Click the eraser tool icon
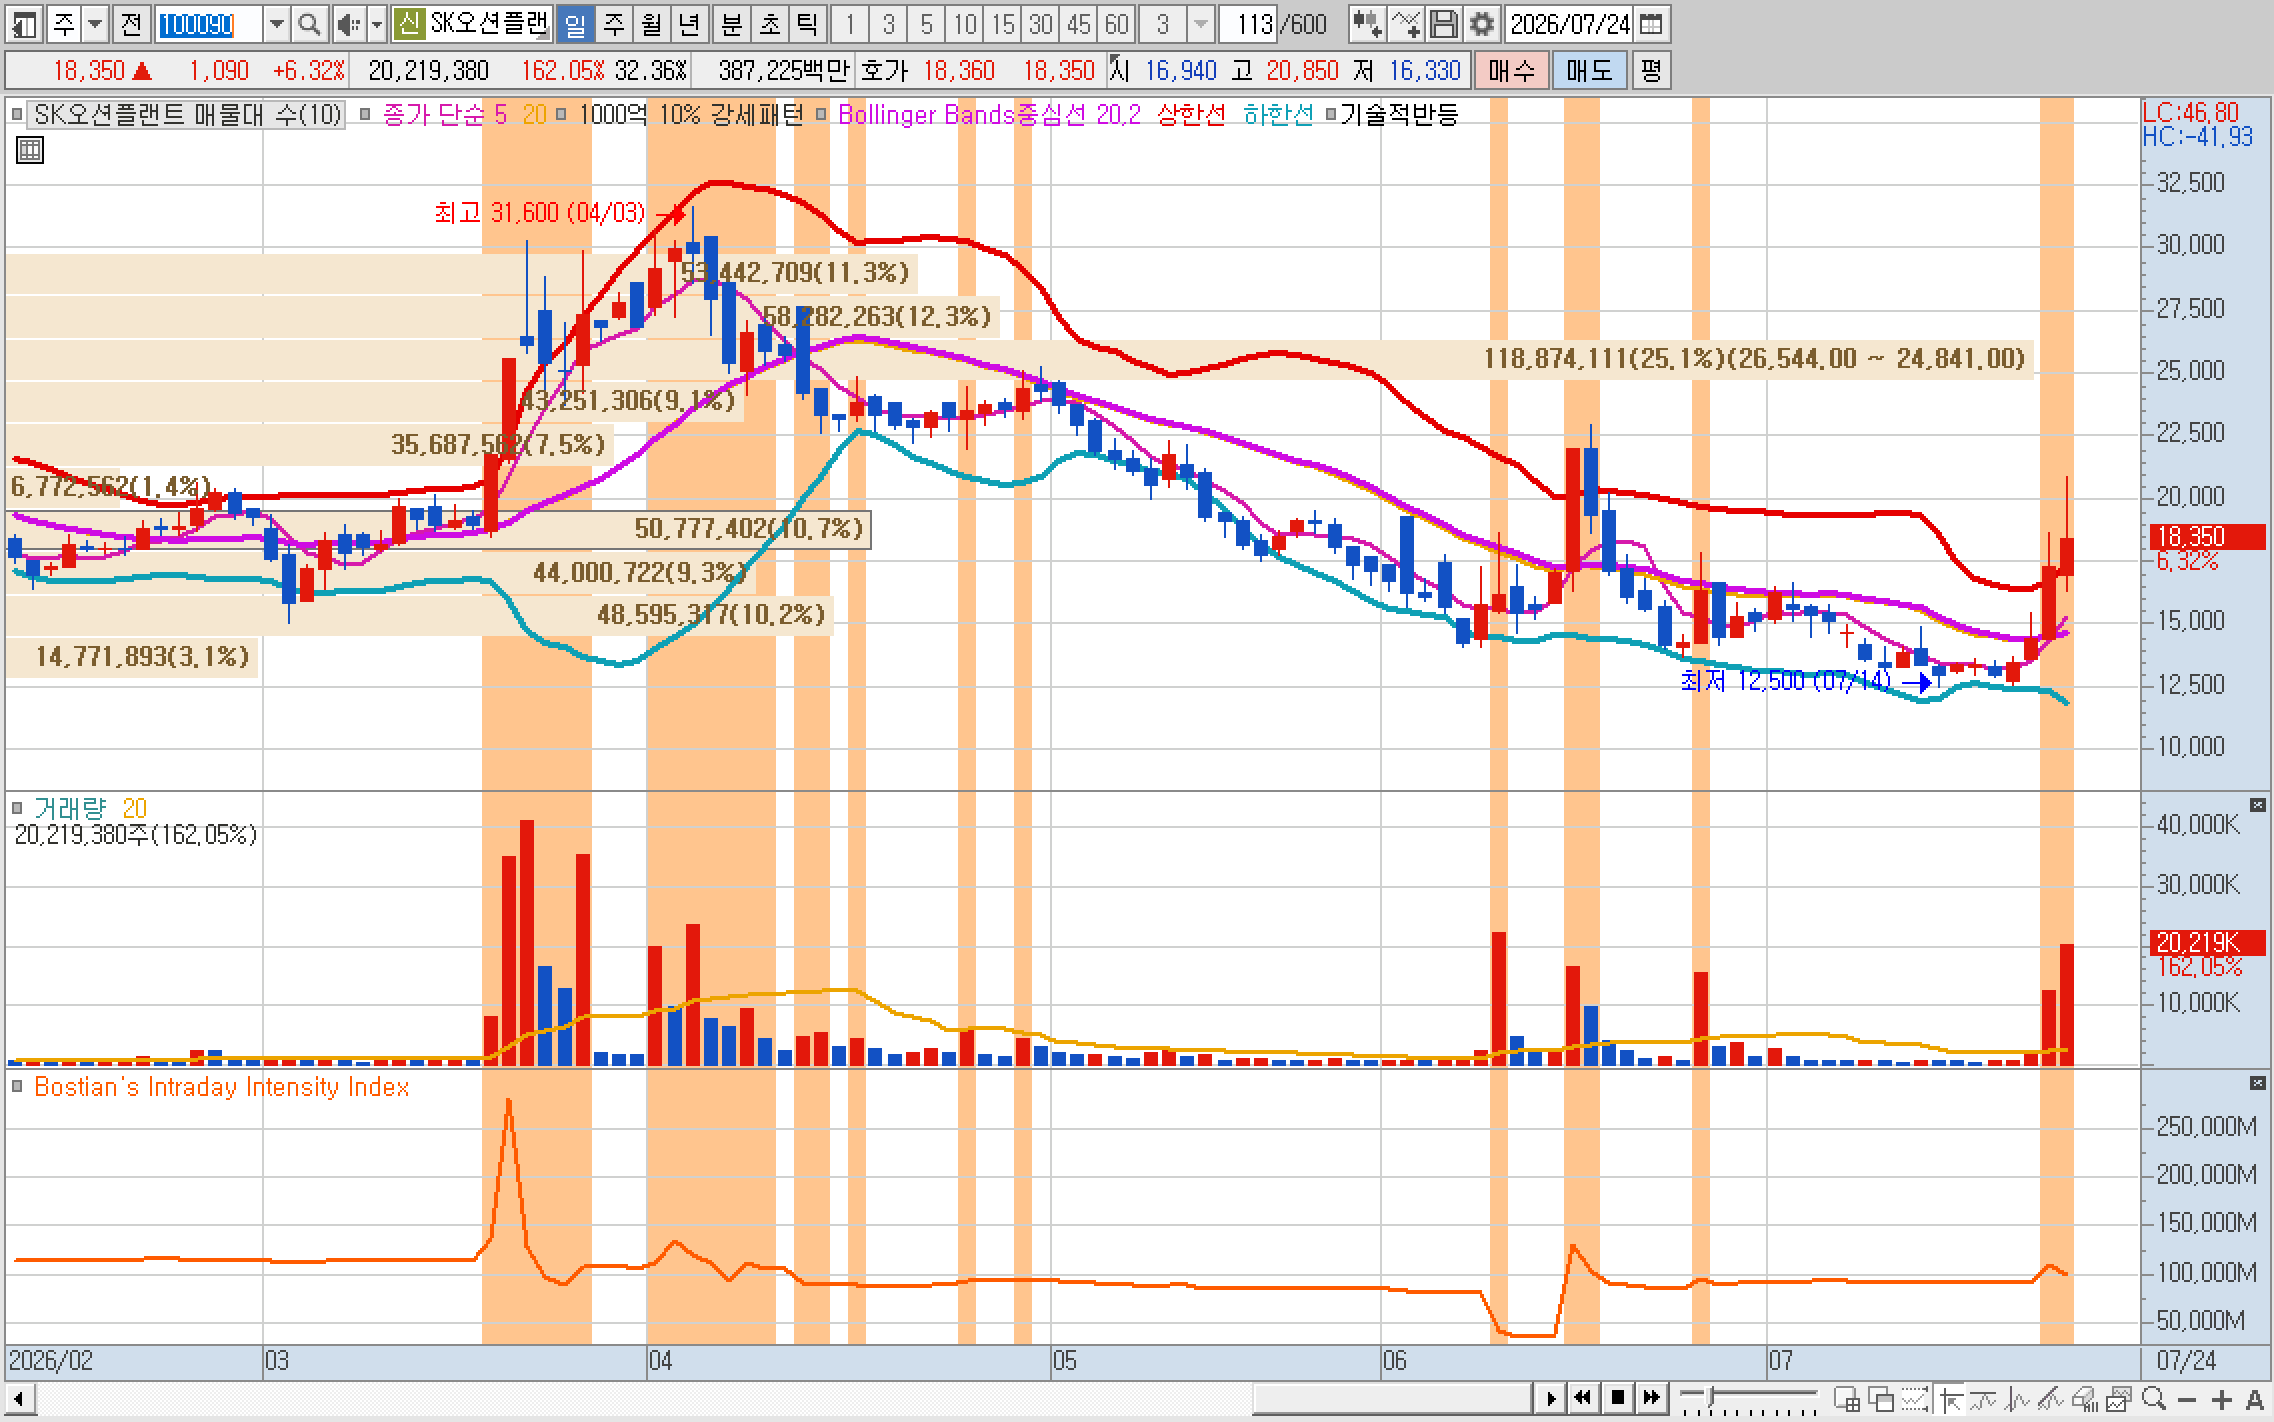This screenshot has width=2274, height=1422. pyautogui.click(x=2085, y=1398)
